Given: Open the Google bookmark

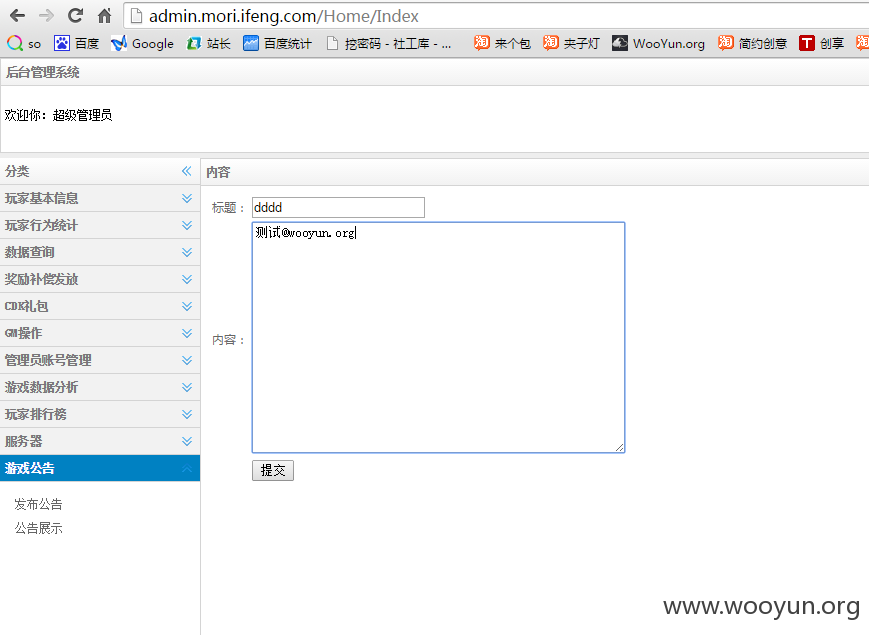Looking at the screenshot, I should click(x=142, y=43).
